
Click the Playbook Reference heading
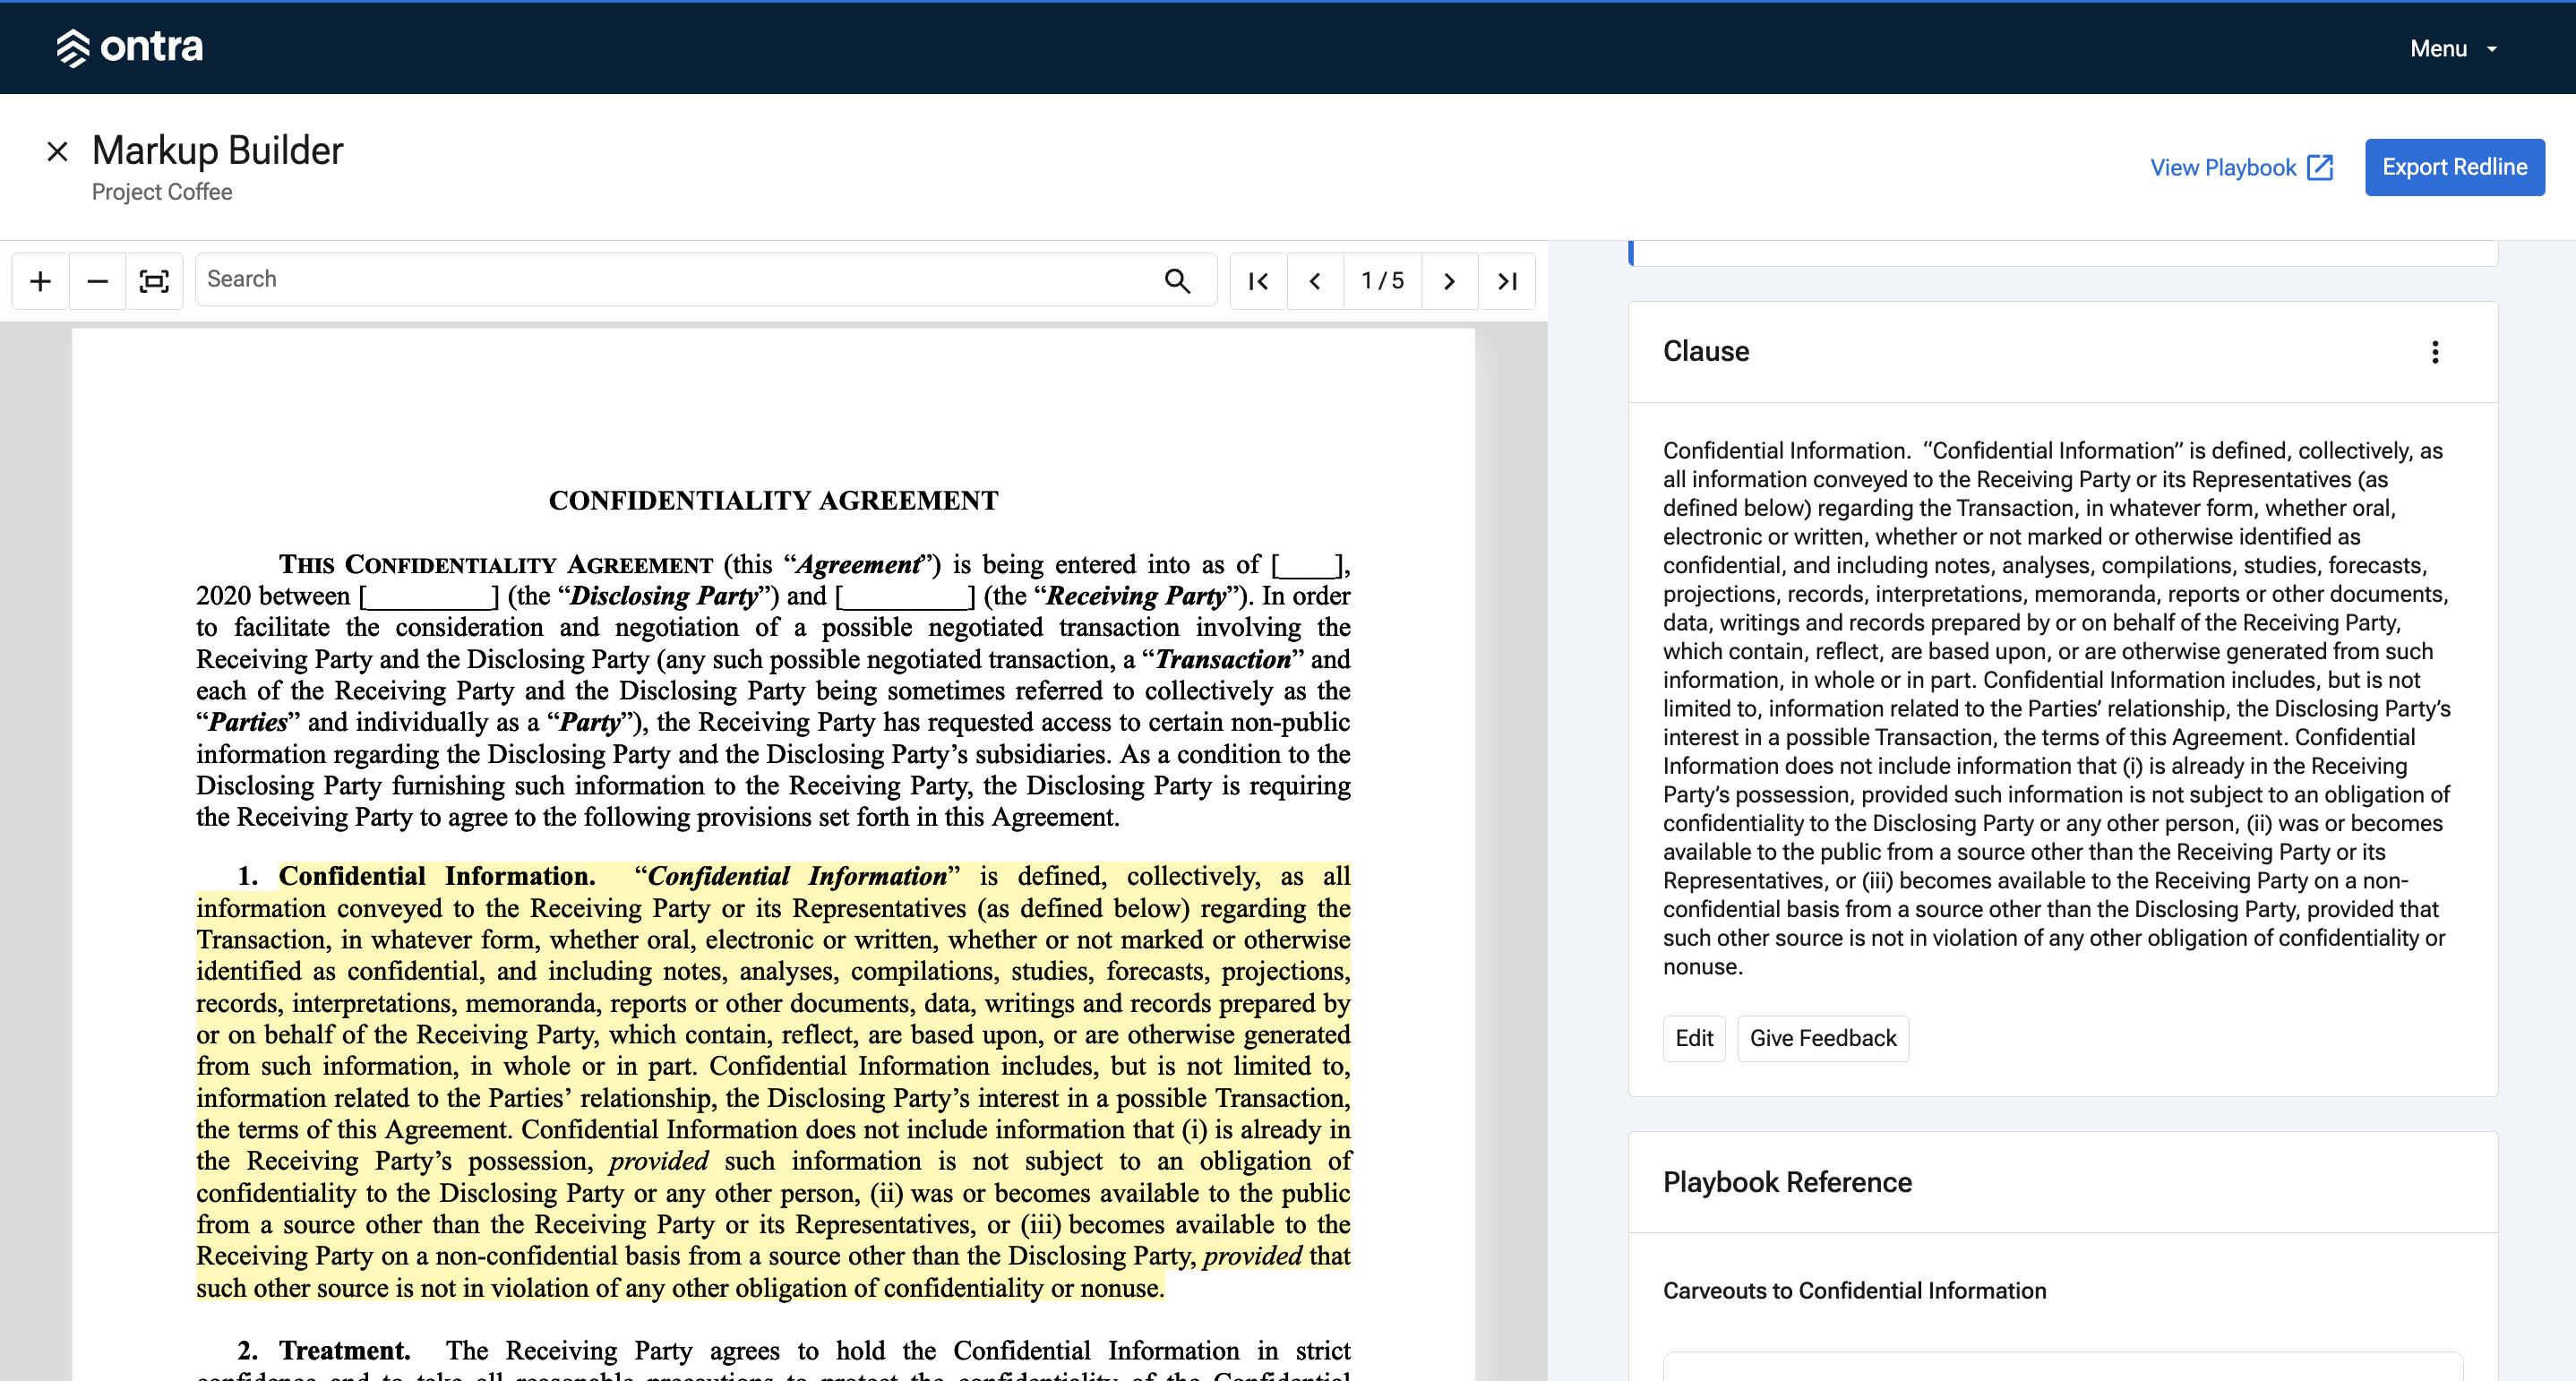click(x=1787, y=1182)
